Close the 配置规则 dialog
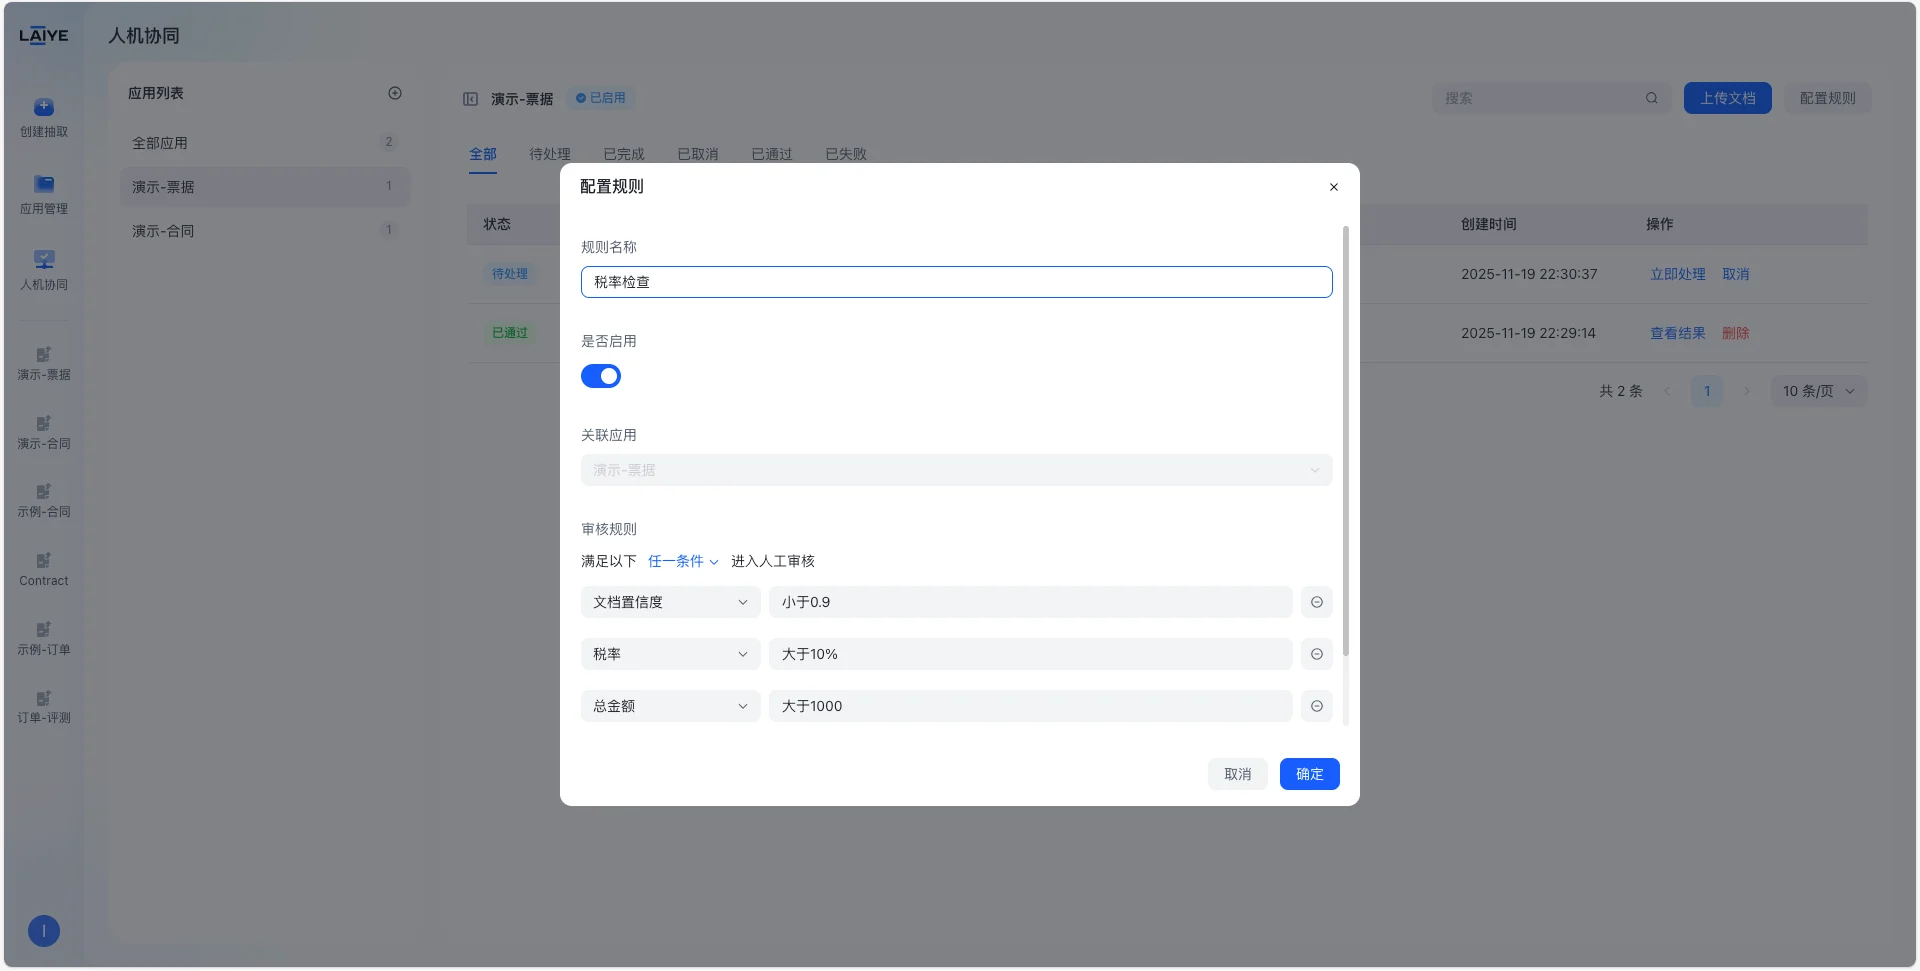 coord(1333,187)
